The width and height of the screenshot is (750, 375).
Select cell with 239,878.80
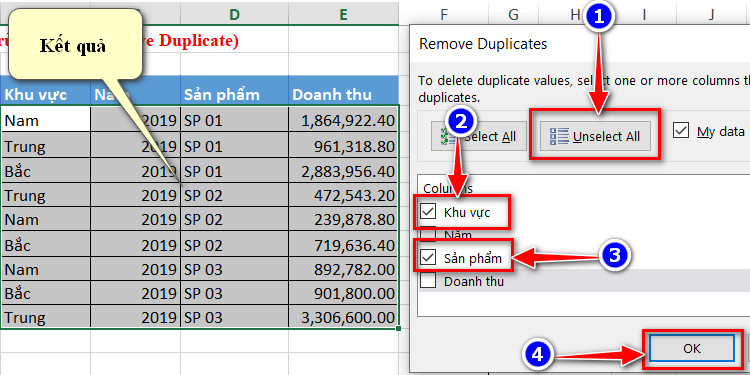343,220
